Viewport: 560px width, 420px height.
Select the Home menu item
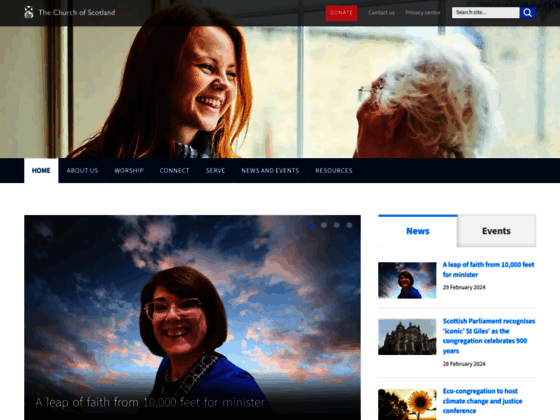coord(41,171)
